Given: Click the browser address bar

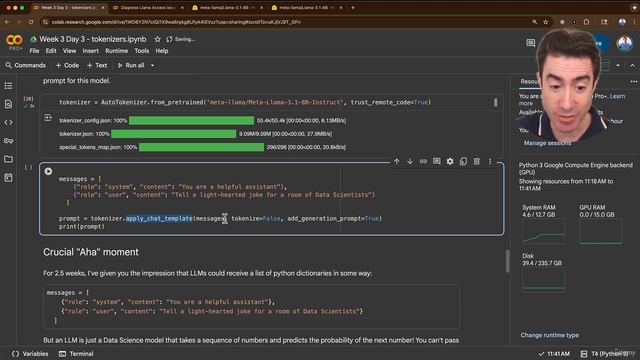Looking at the screenshot, I should [x=286, y=22].
